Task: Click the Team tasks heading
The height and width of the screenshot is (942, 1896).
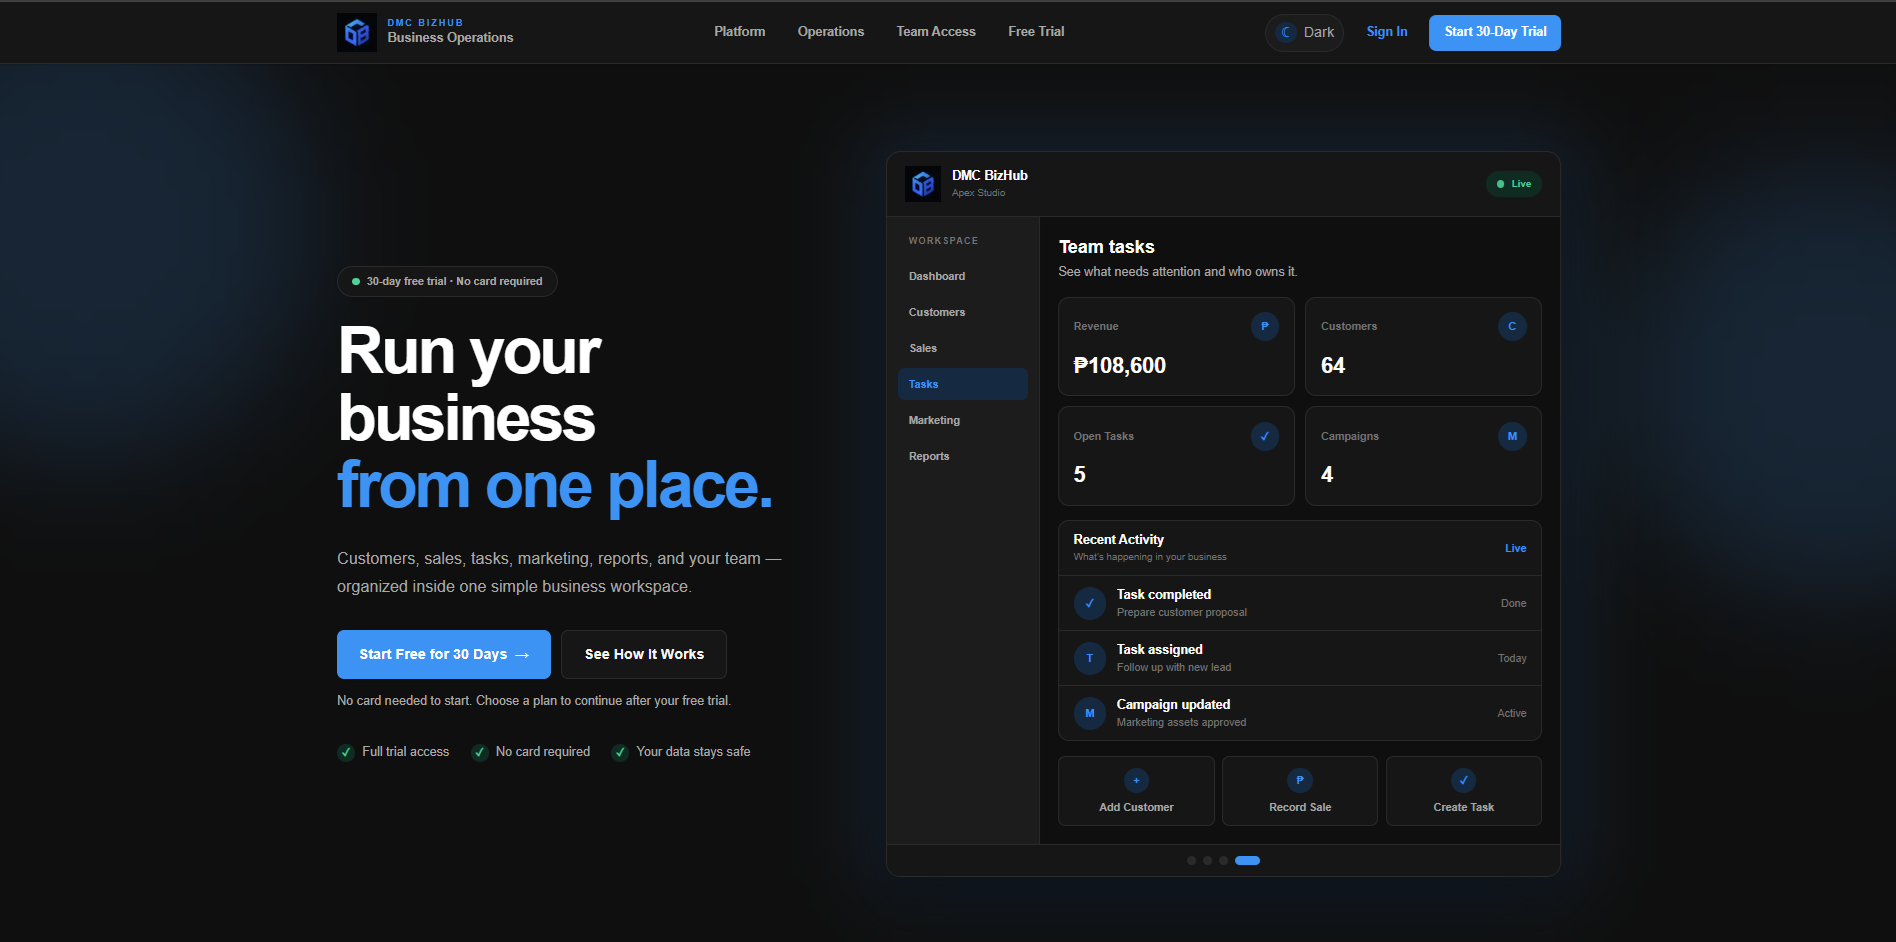Action: (1107, 247)
